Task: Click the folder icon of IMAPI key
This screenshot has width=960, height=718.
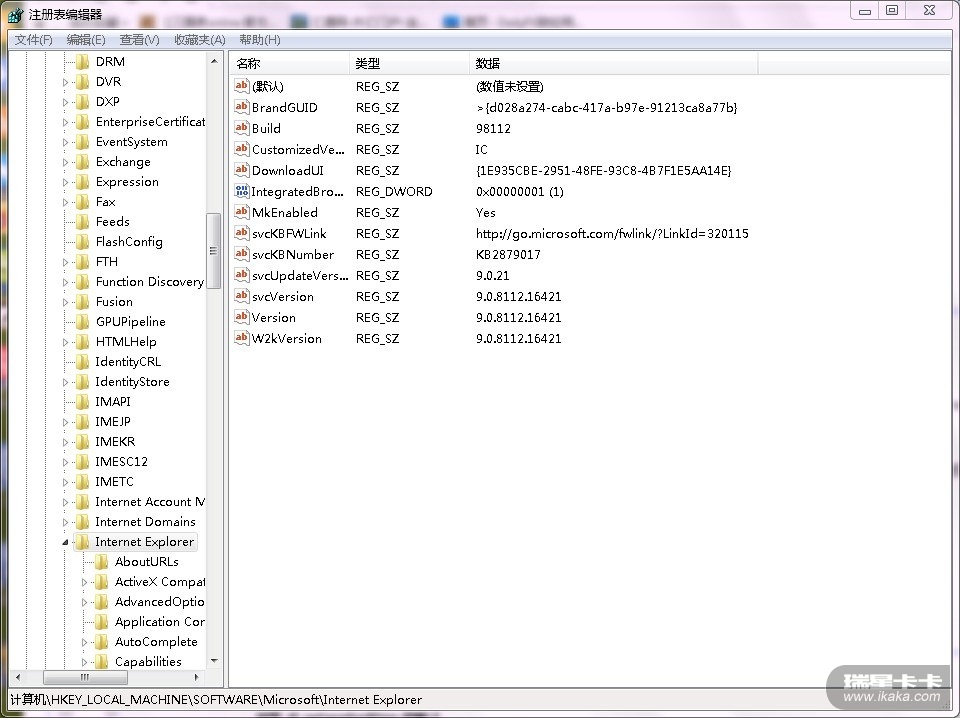Action: point(82,402)
